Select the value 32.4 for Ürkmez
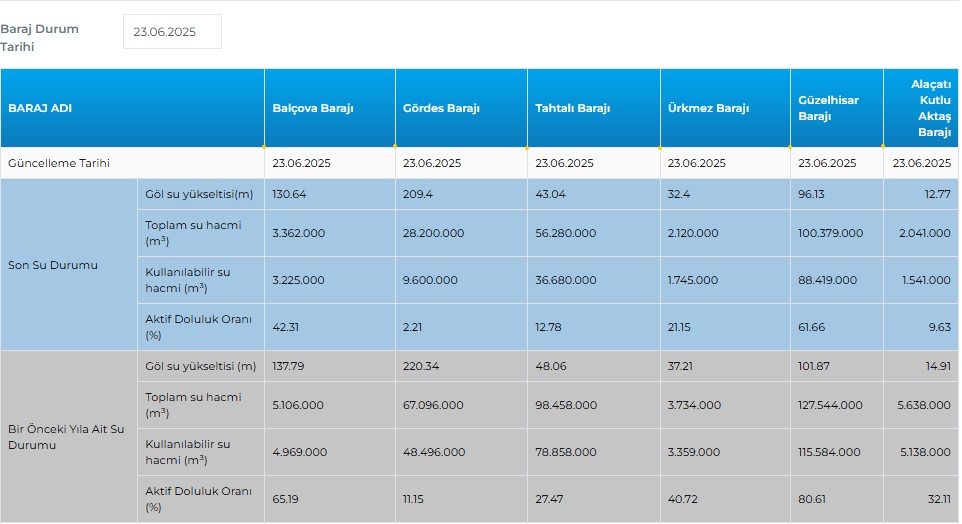Image resolution: width=962 pixels, height=524 pixels. point(679,195)
